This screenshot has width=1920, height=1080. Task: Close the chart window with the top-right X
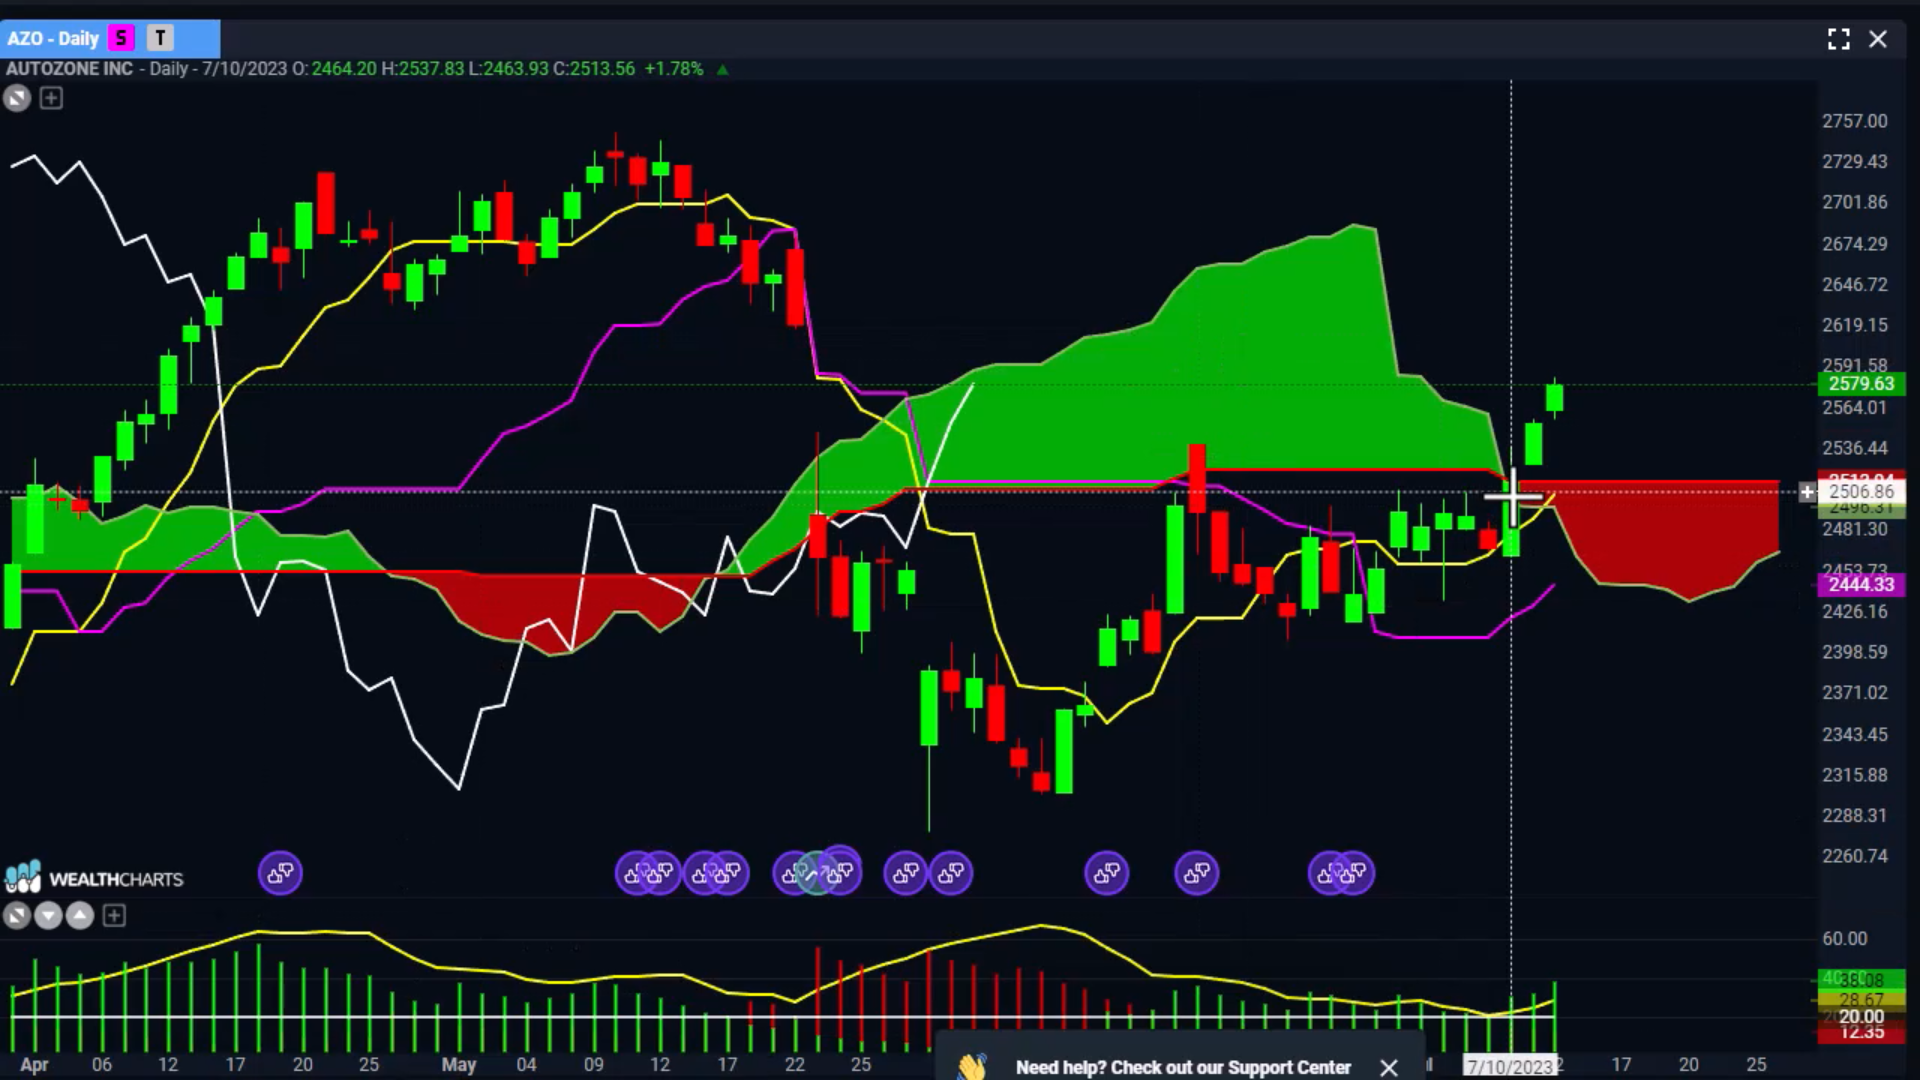1878,39
